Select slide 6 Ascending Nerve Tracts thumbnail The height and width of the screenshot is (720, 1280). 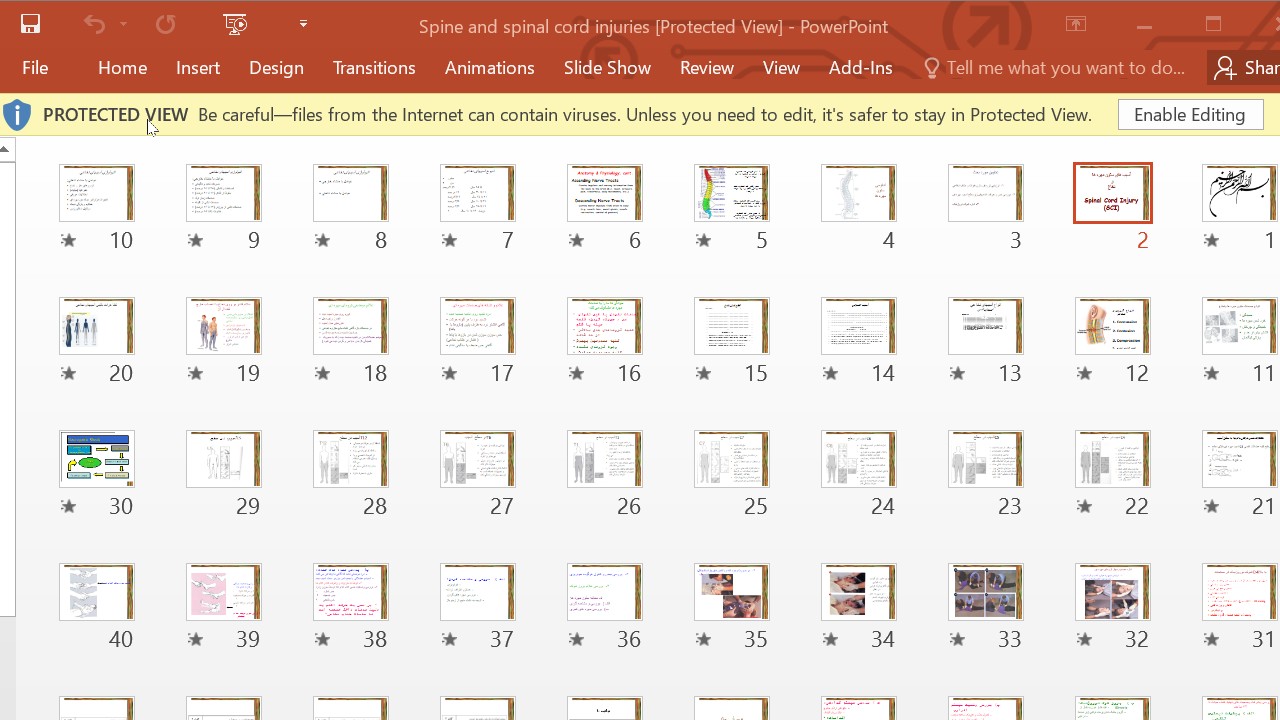(x=605, y=193)
